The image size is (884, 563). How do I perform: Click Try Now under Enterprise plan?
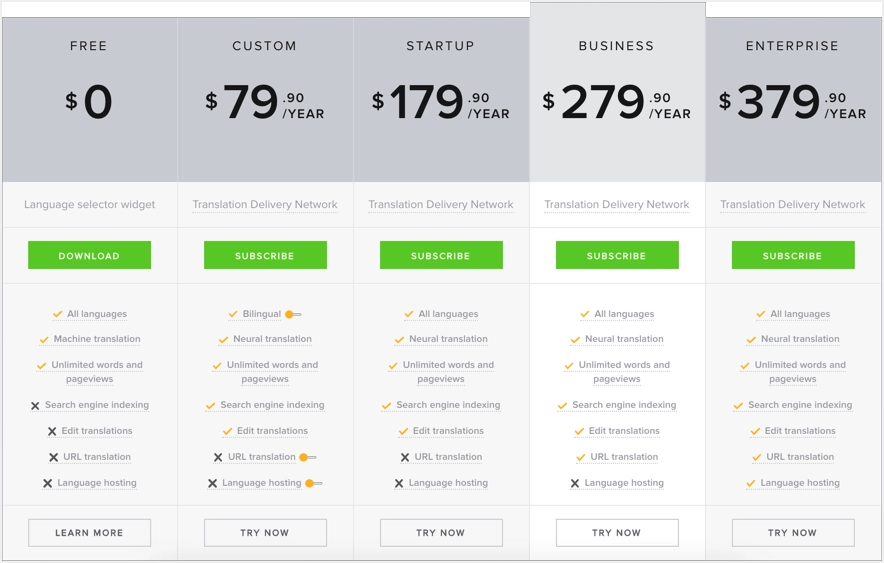[x=793, y=532]
